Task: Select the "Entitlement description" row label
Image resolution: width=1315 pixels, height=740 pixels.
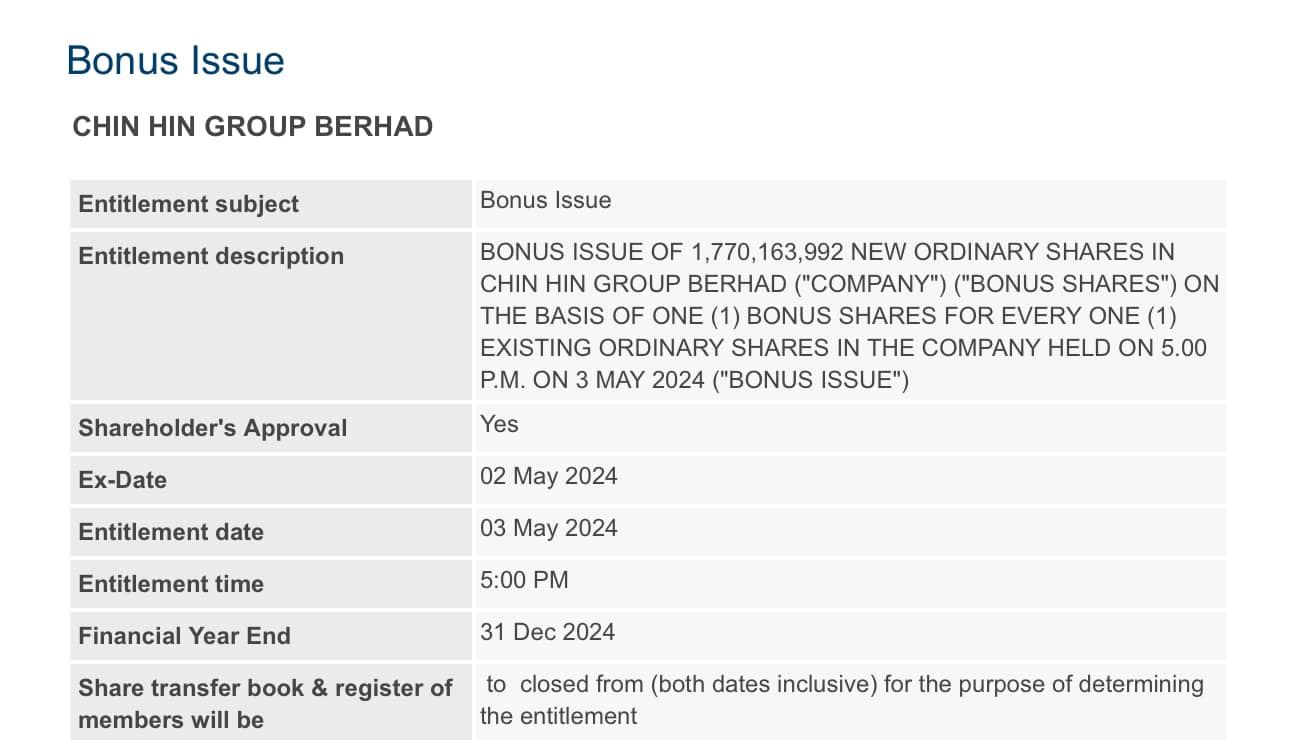Action: [x=210, y=256]
